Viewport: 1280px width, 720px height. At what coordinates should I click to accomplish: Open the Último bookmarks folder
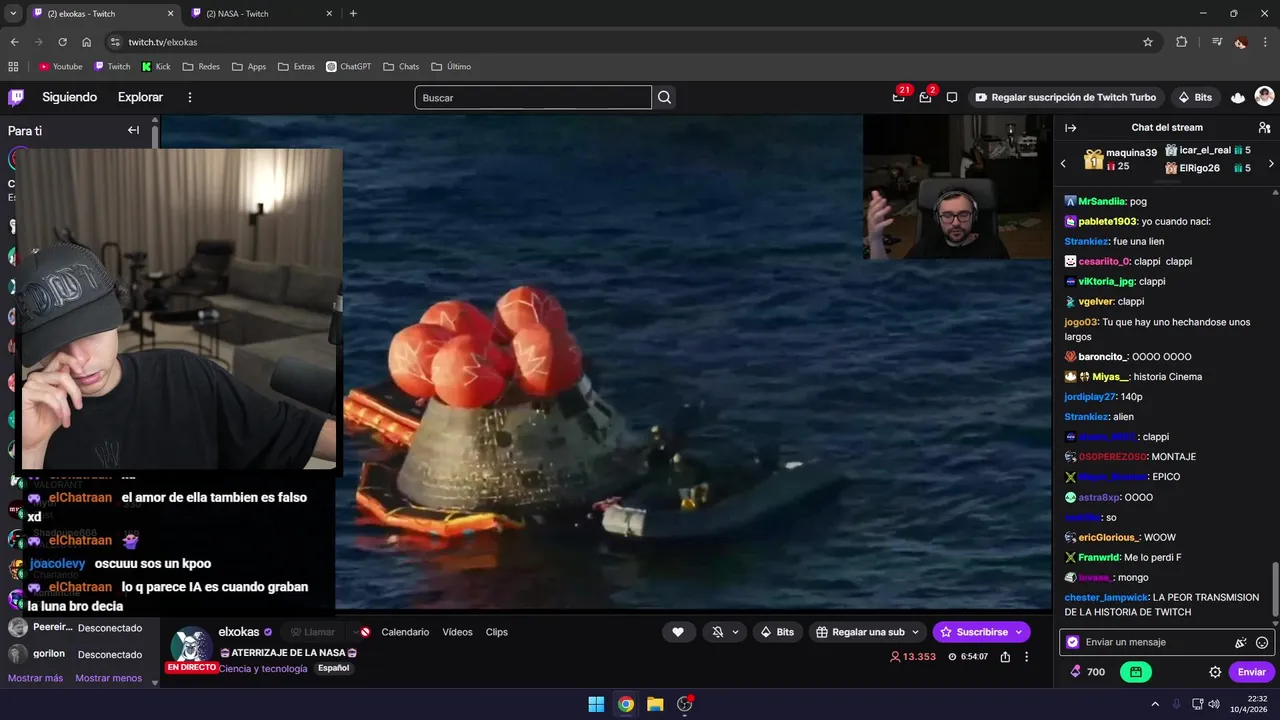click(x=451, y=67)
